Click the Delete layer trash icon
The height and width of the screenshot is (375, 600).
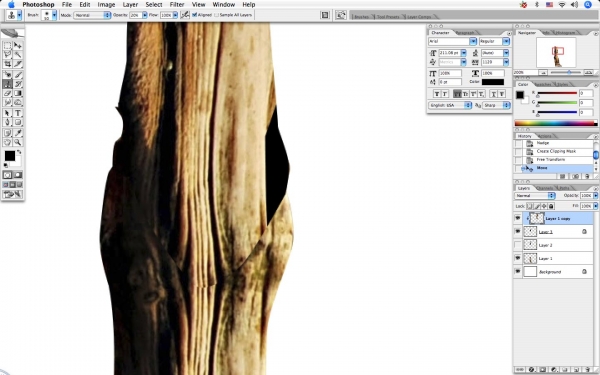click(x=587, y=370)
